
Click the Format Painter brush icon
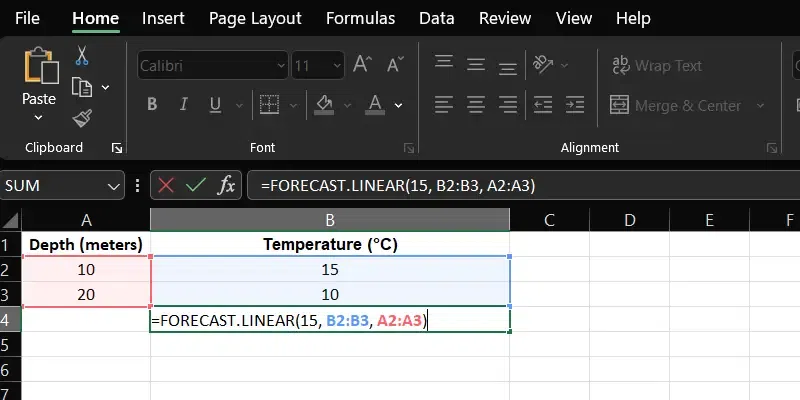point(82,118)
